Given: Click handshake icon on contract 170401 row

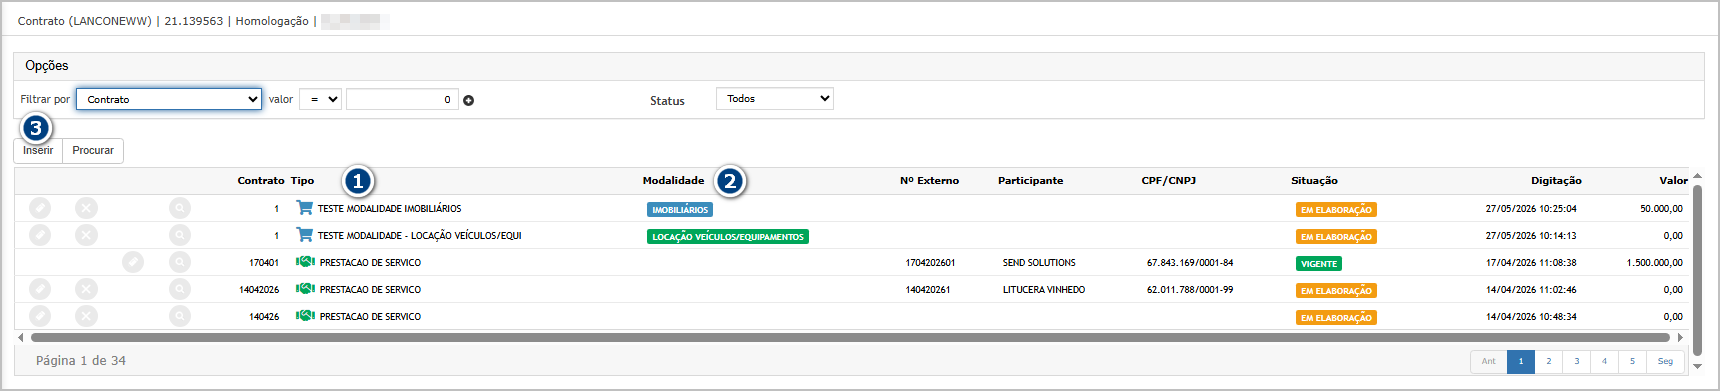Looking at the screenshot, I should (x=305, y=262).
